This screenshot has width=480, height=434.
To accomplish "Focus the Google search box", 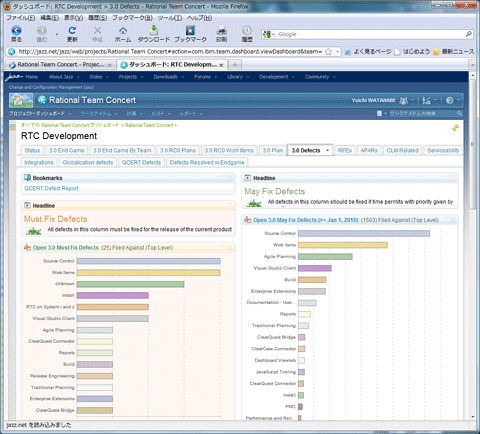I will 370,34.
